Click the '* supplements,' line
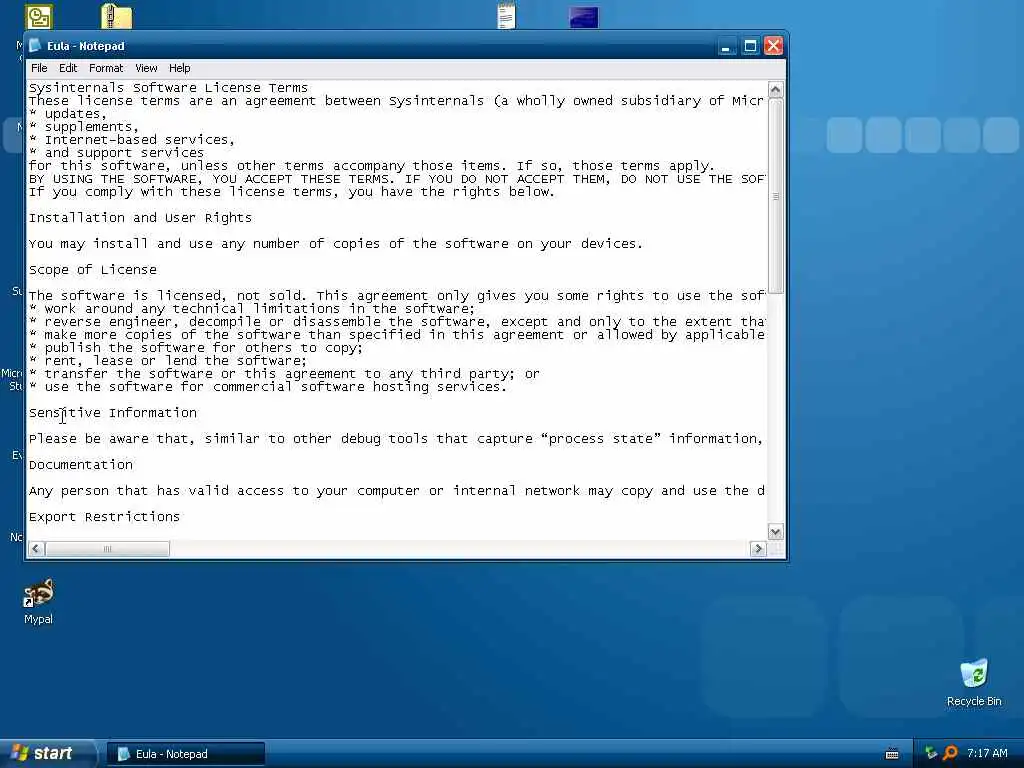The image size is (1024, 768). tap(84, 127)
